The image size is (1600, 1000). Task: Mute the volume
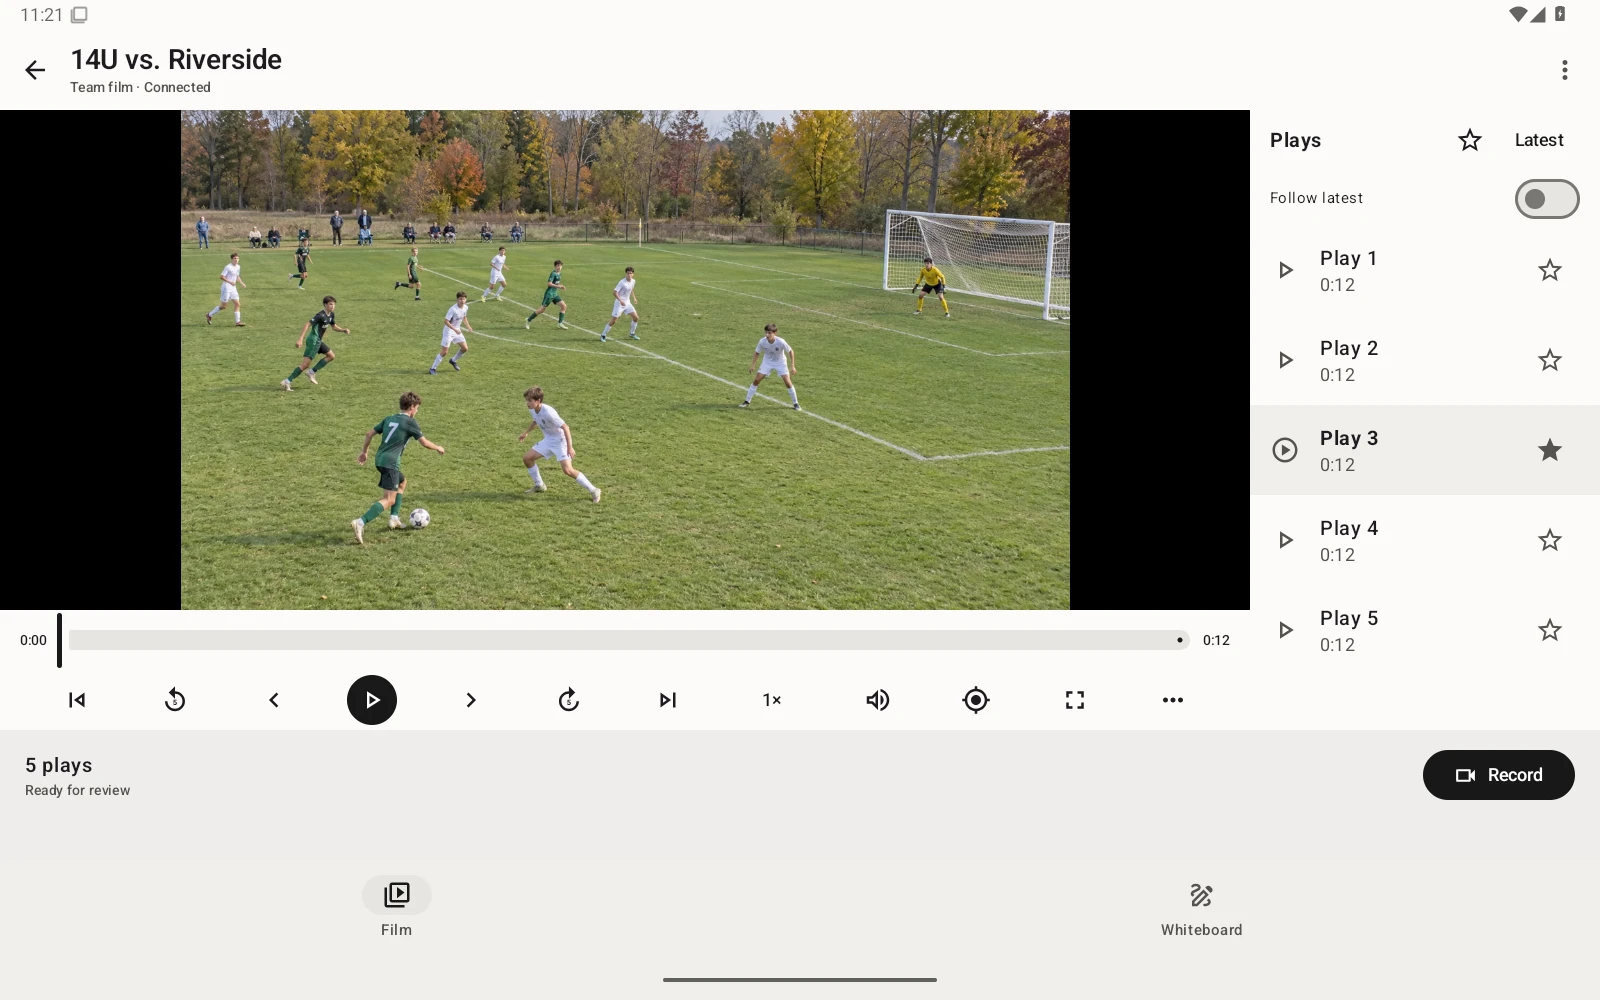click(877, 700)
